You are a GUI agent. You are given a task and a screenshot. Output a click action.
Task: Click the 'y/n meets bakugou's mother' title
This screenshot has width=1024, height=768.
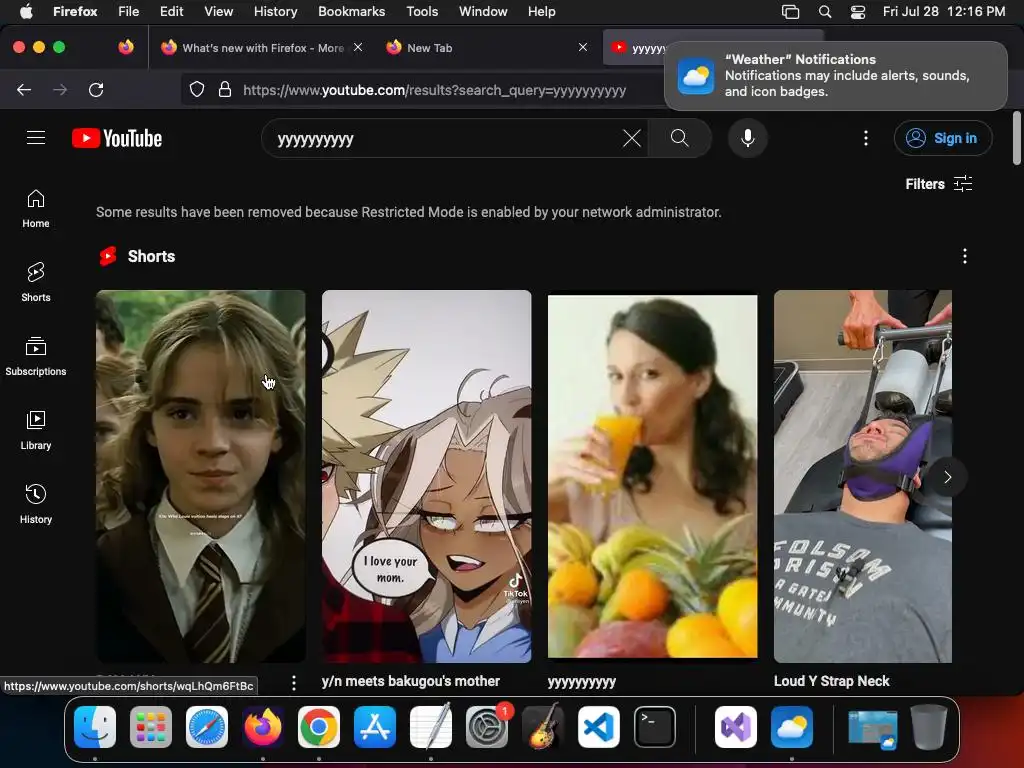tap(411, 681)
